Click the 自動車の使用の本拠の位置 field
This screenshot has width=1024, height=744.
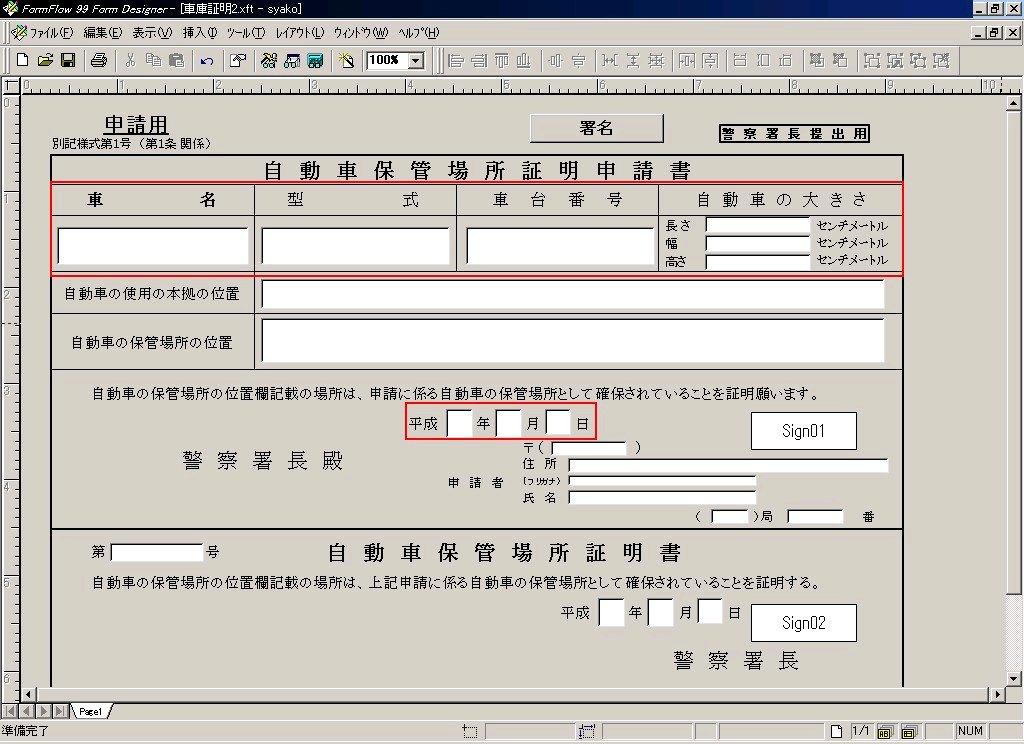pos(573,294)
